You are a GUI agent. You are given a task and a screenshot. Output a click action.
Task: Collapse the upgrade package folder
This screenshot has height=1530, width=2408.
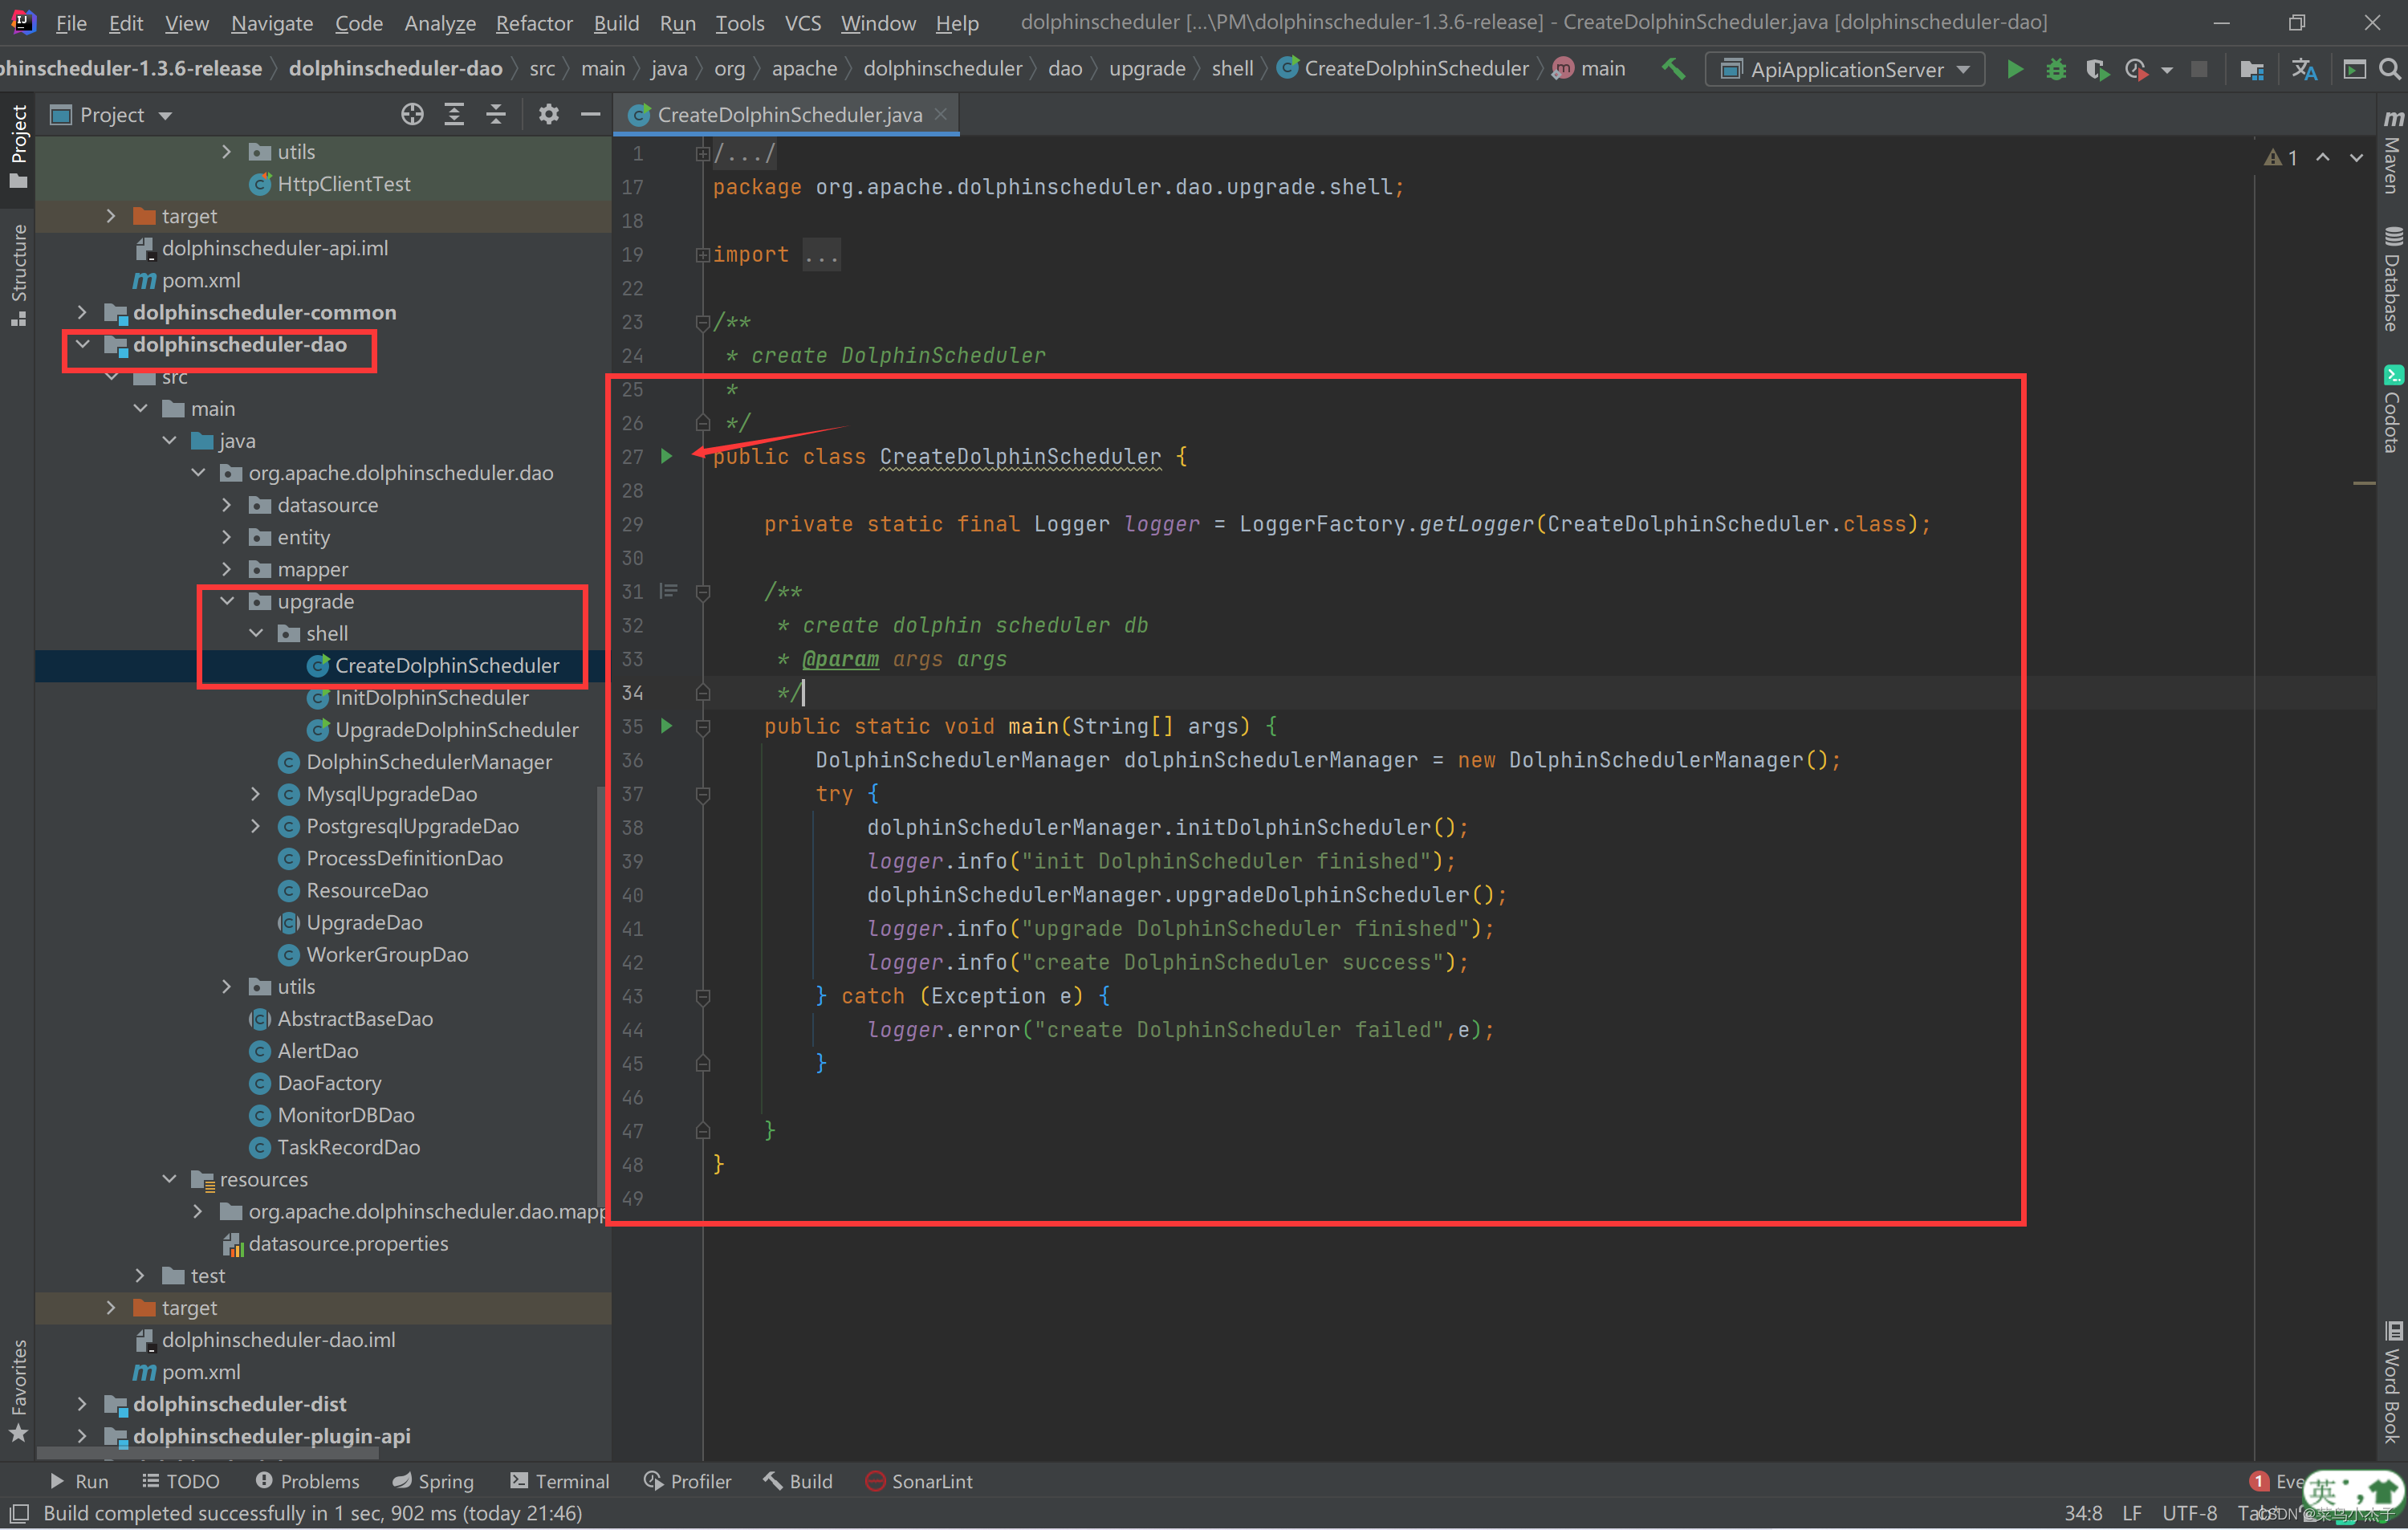tap(227, 601)
